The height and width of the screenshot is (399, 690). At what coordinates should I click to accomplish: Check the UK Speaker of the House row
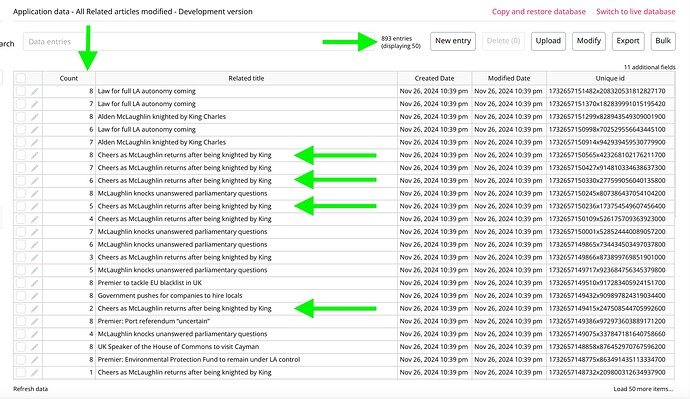click(x=21, y=347)
